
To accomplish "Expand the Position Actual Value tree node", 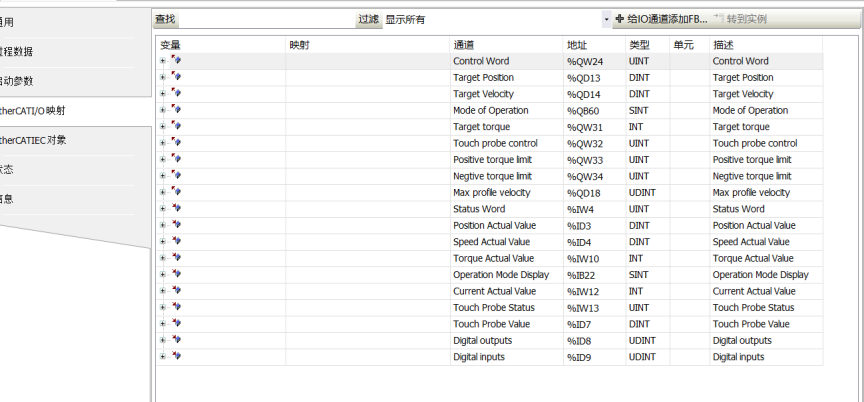I will click(163, 226).
